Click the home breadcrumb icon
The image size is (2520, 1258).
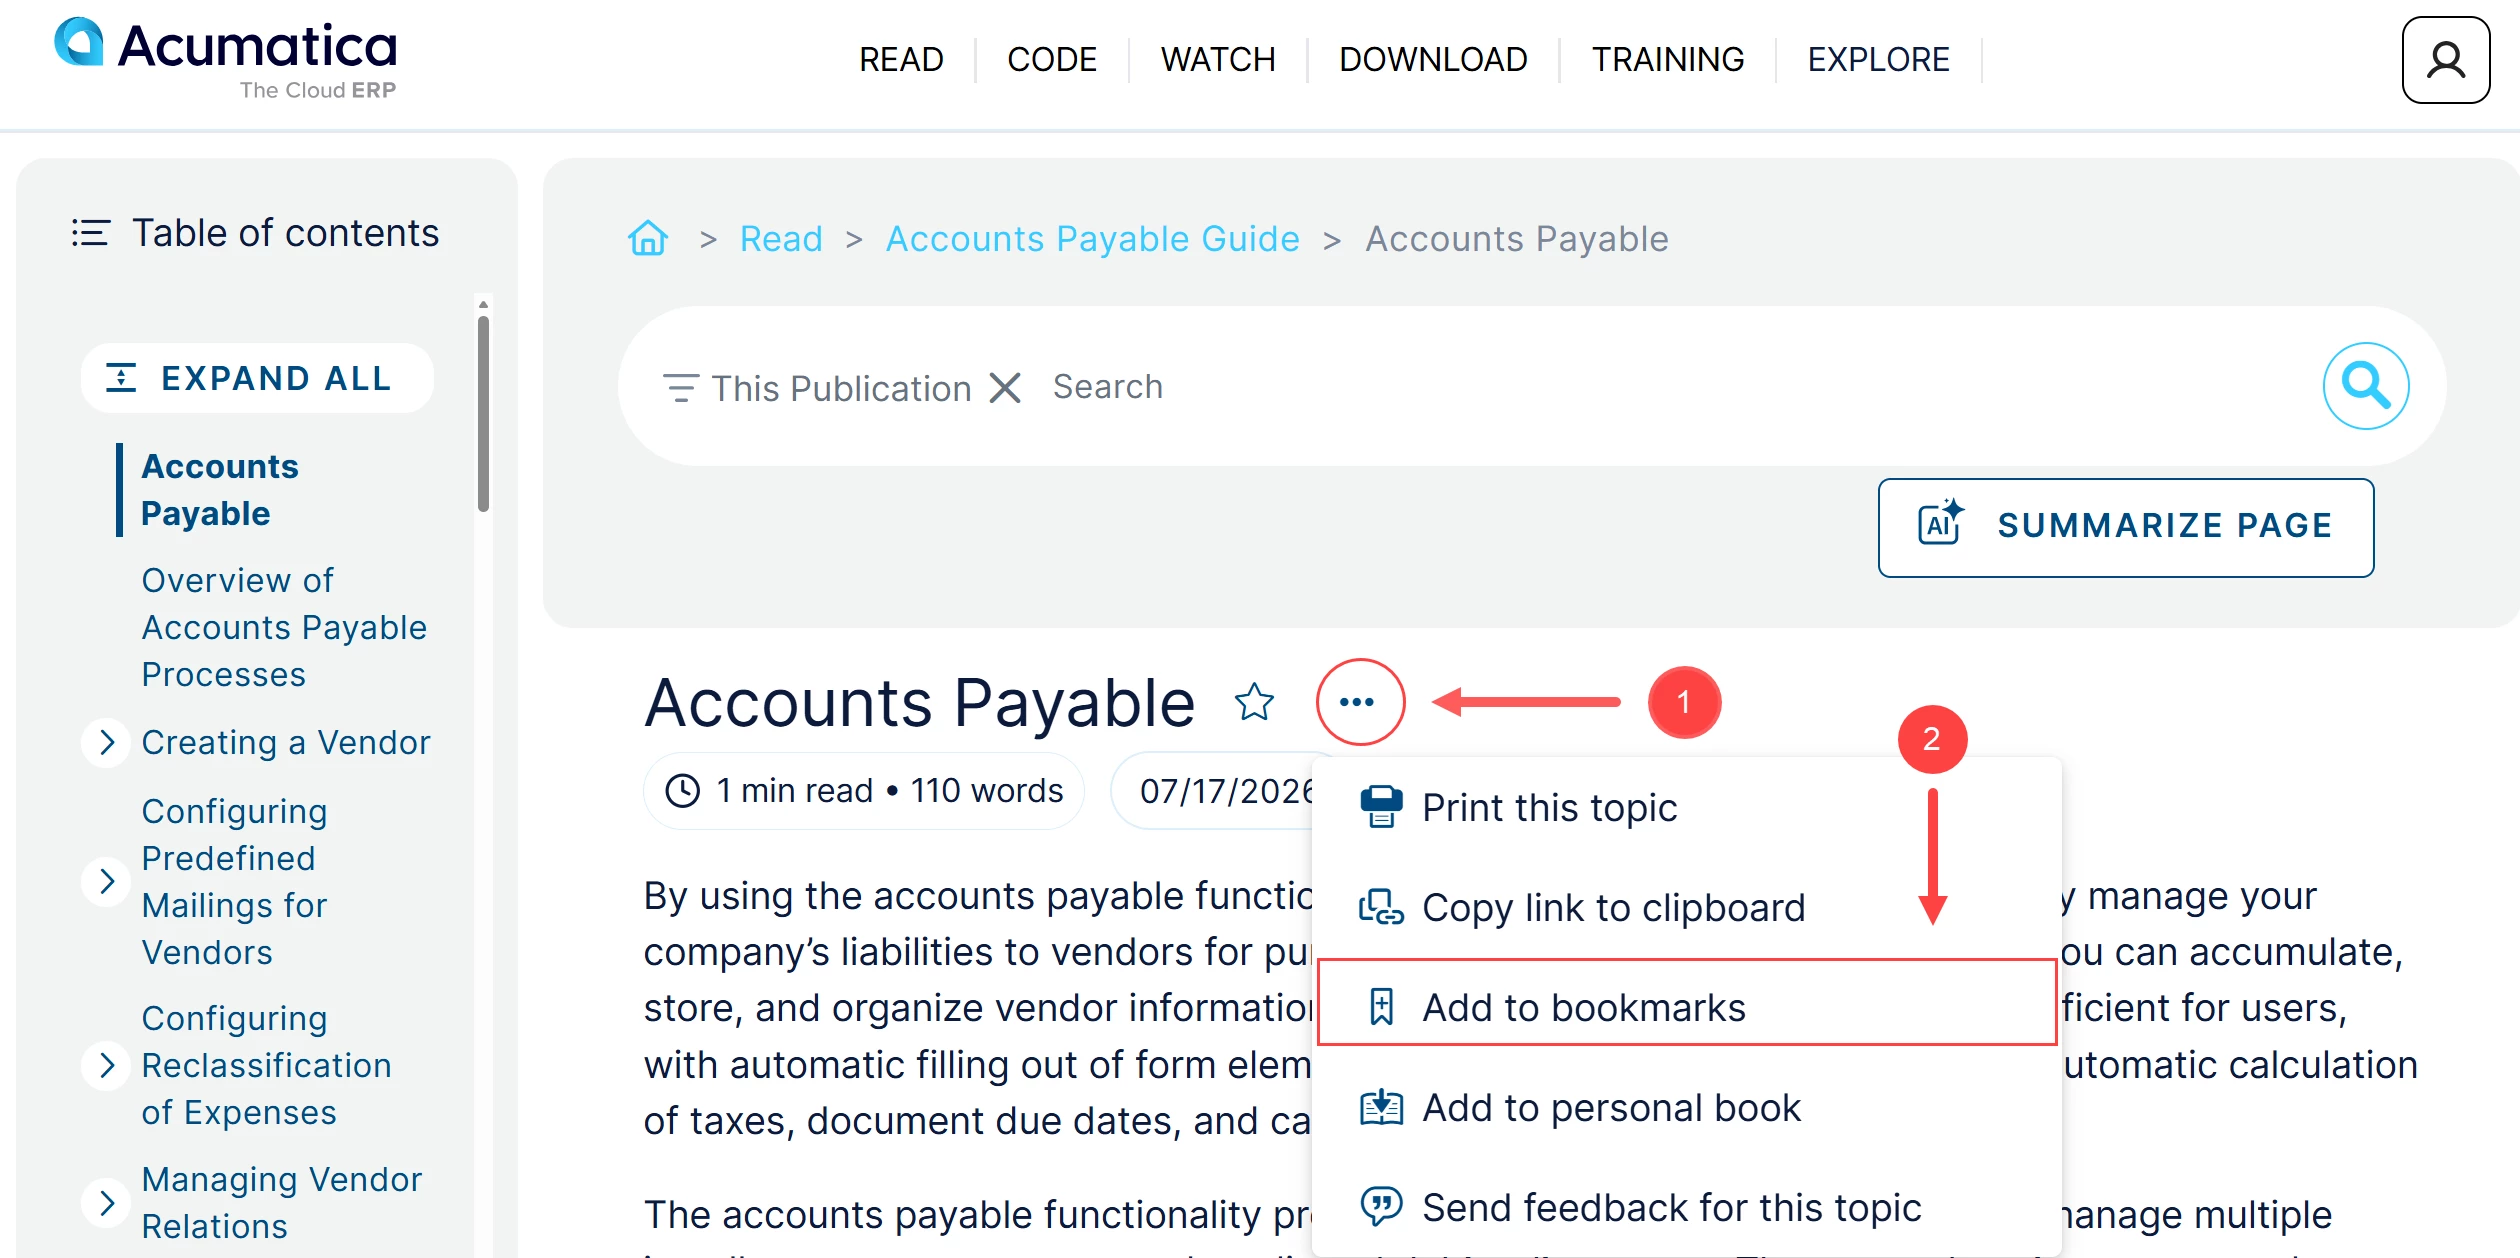(648, 239)
